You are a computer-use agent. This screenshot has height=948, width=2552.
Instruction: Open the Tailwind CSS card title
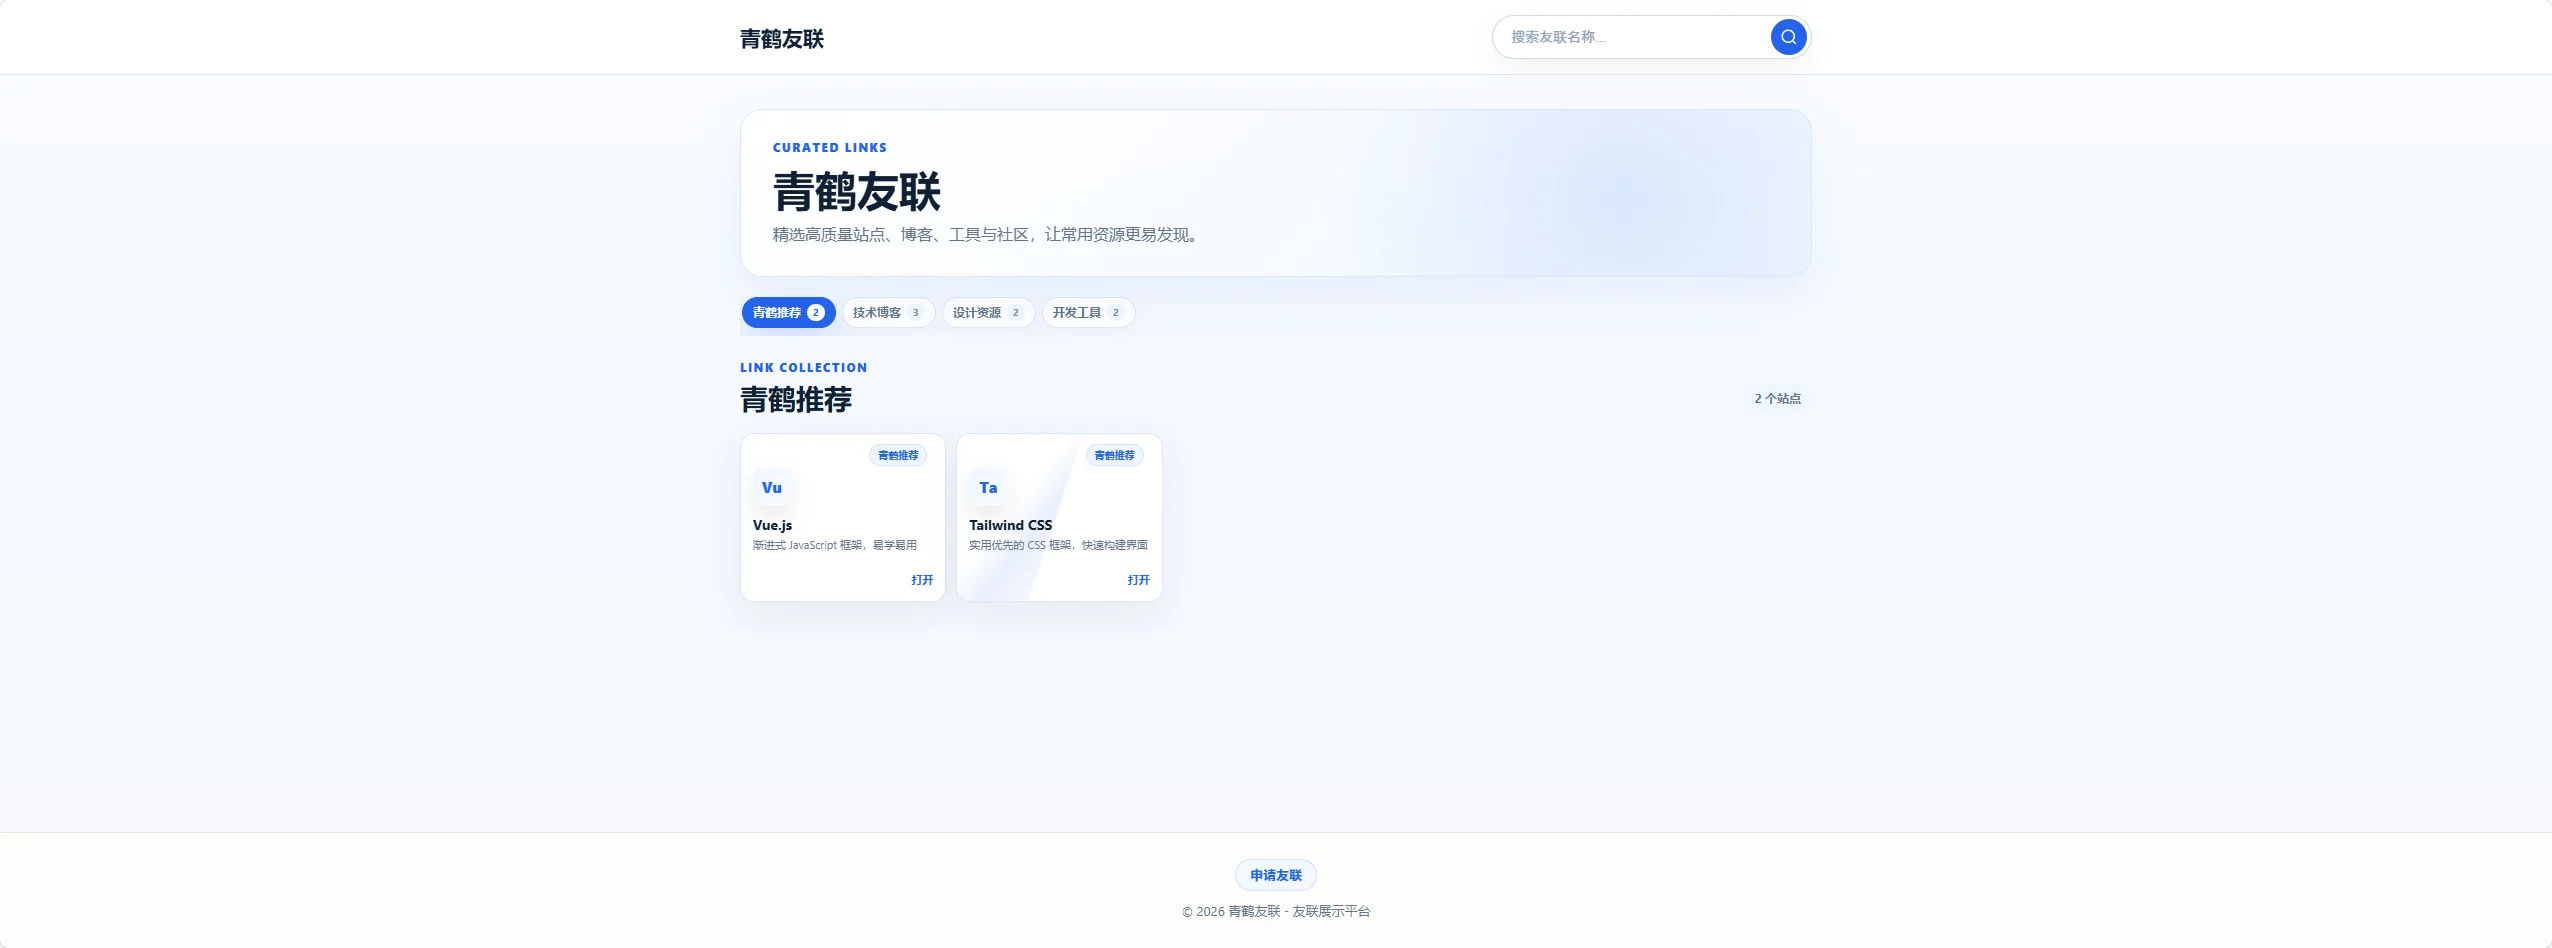[x=1010, y=525]
